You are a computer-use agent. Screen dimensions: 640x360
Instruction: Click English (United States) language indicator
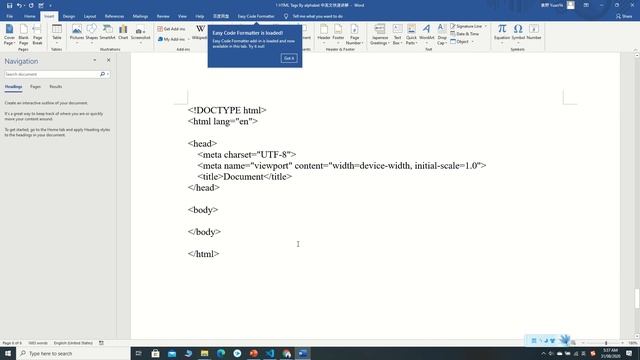click(73, 343)
